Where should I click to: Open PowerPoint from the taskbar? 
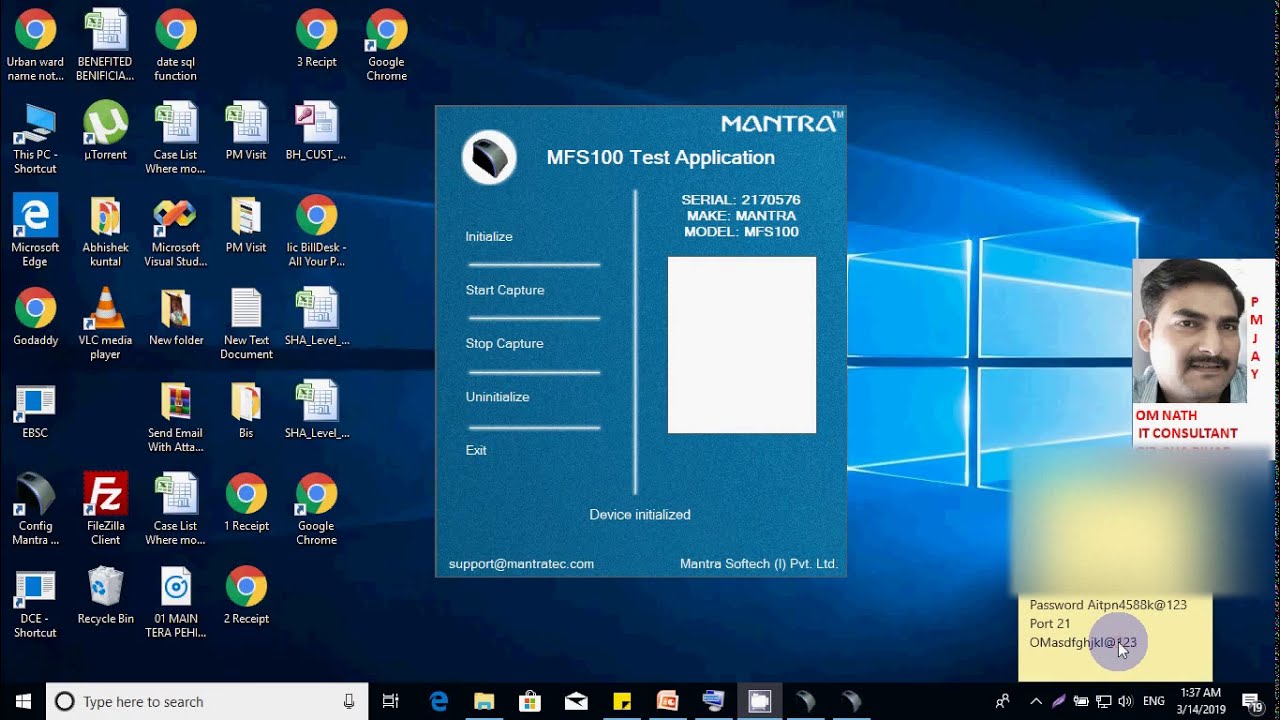667,701
